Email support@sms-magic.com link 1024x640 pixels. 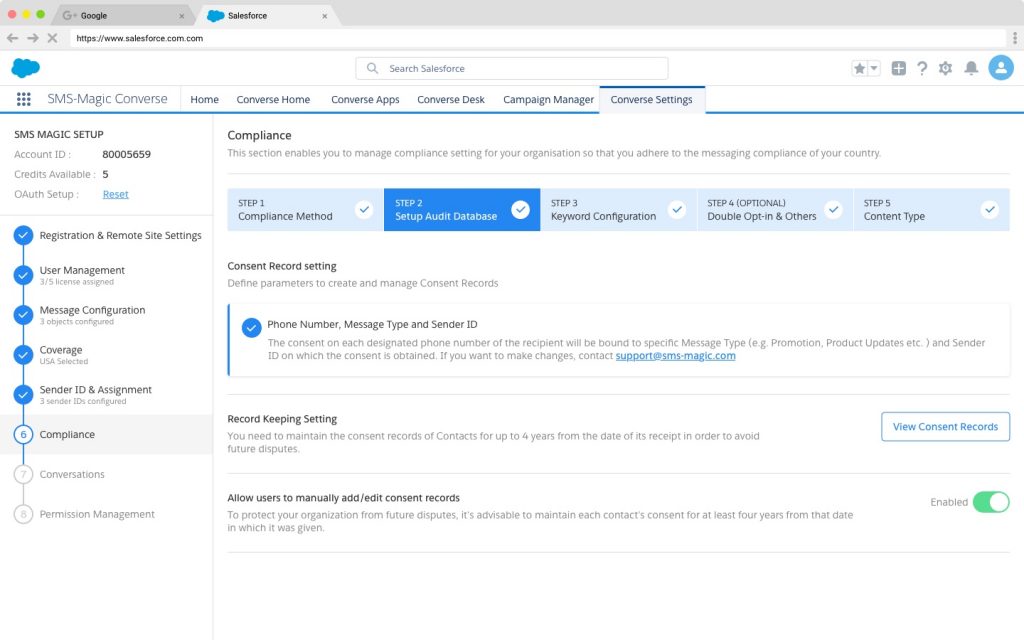tap(675, 356)
